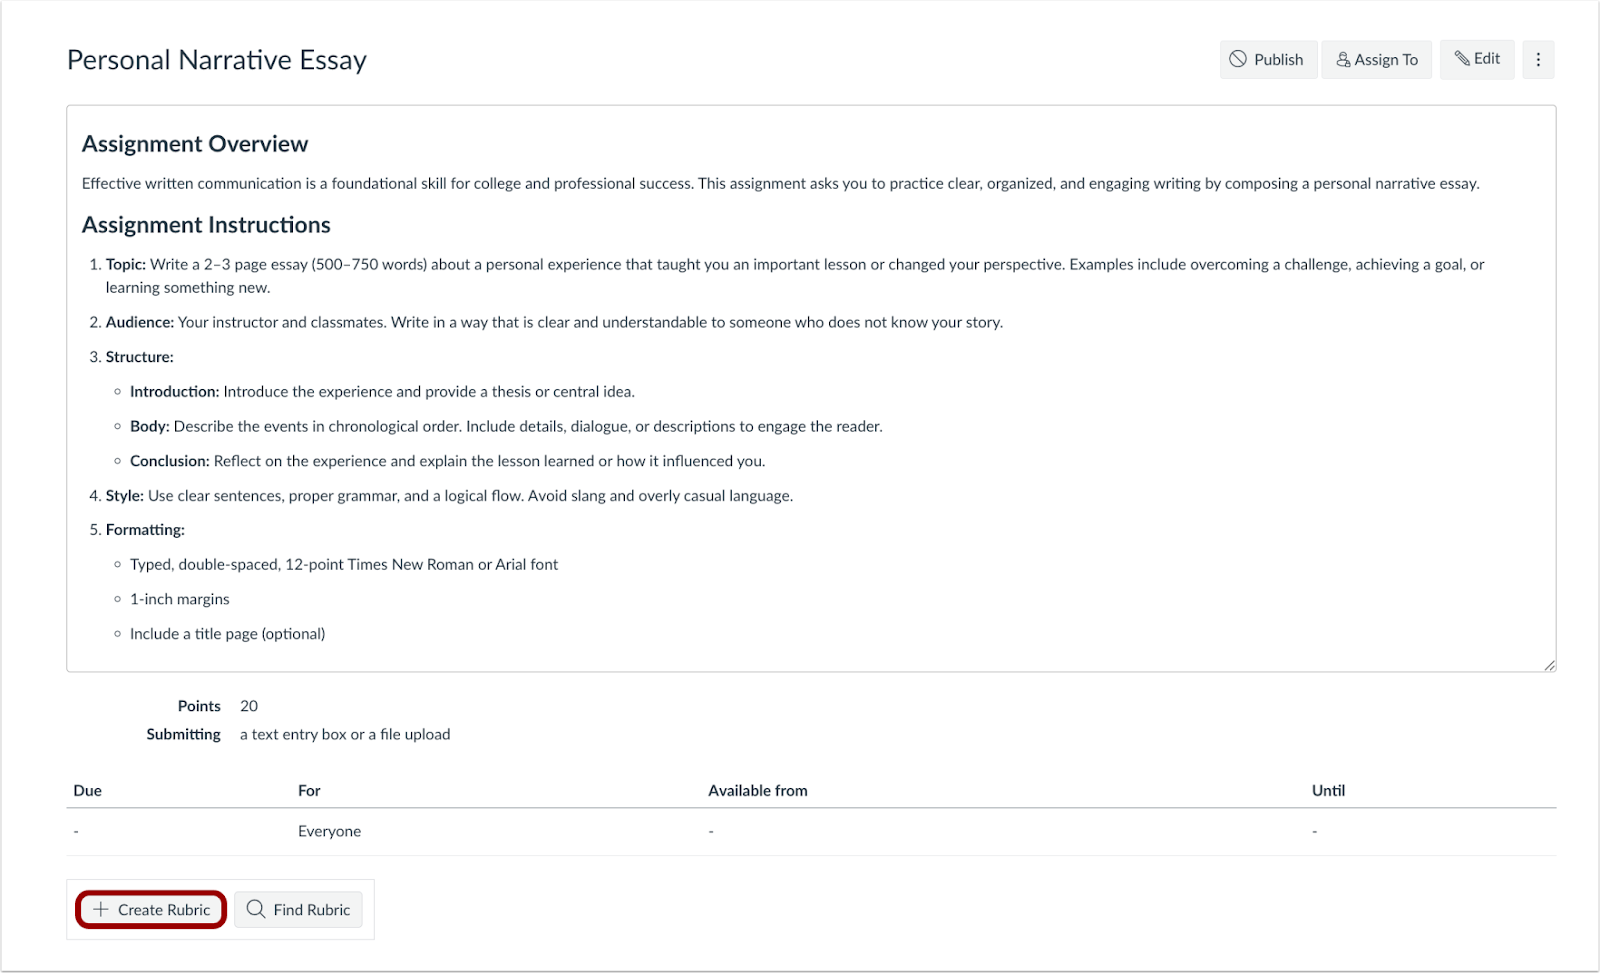
Task: Open the three-dot options menu
Action: pos(1538,59)
